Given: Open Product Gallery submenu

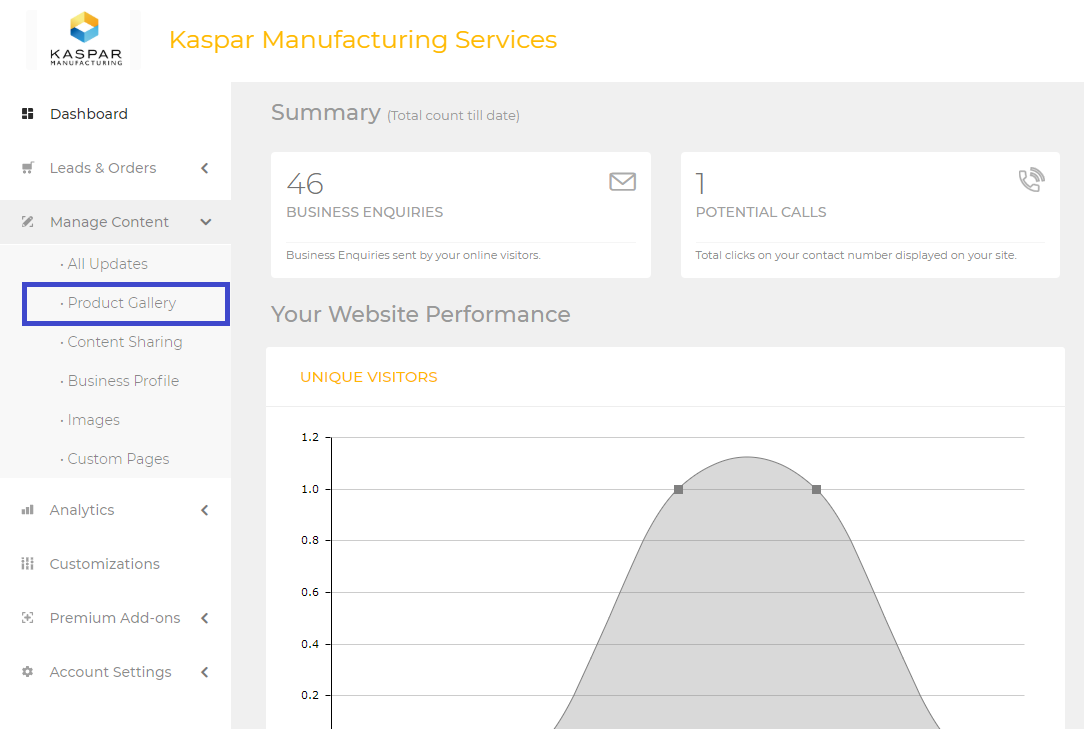Looking at the screenshot, I should click(122, 303).
